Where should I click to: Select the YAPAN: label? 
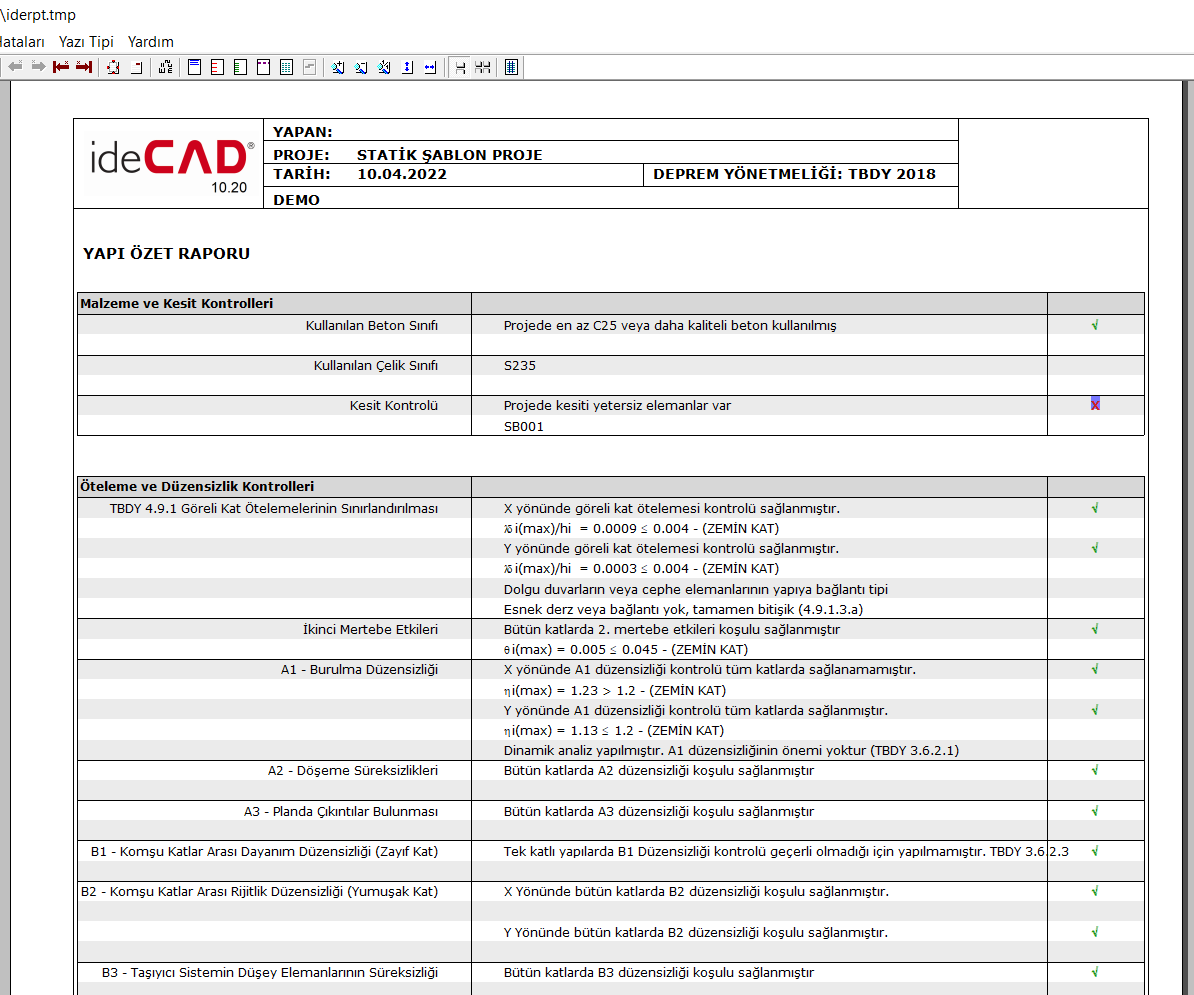click(302, 132)
